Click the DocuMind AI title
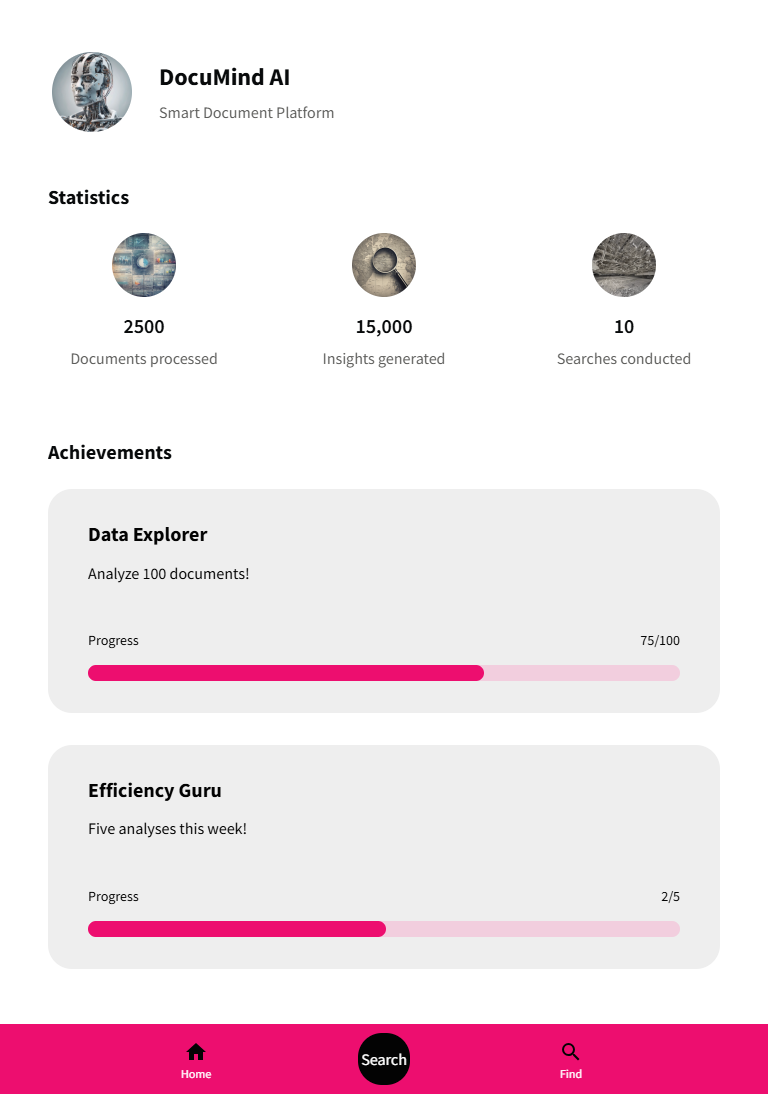This screenshot has width=768, height=1094. coord(225,77)
